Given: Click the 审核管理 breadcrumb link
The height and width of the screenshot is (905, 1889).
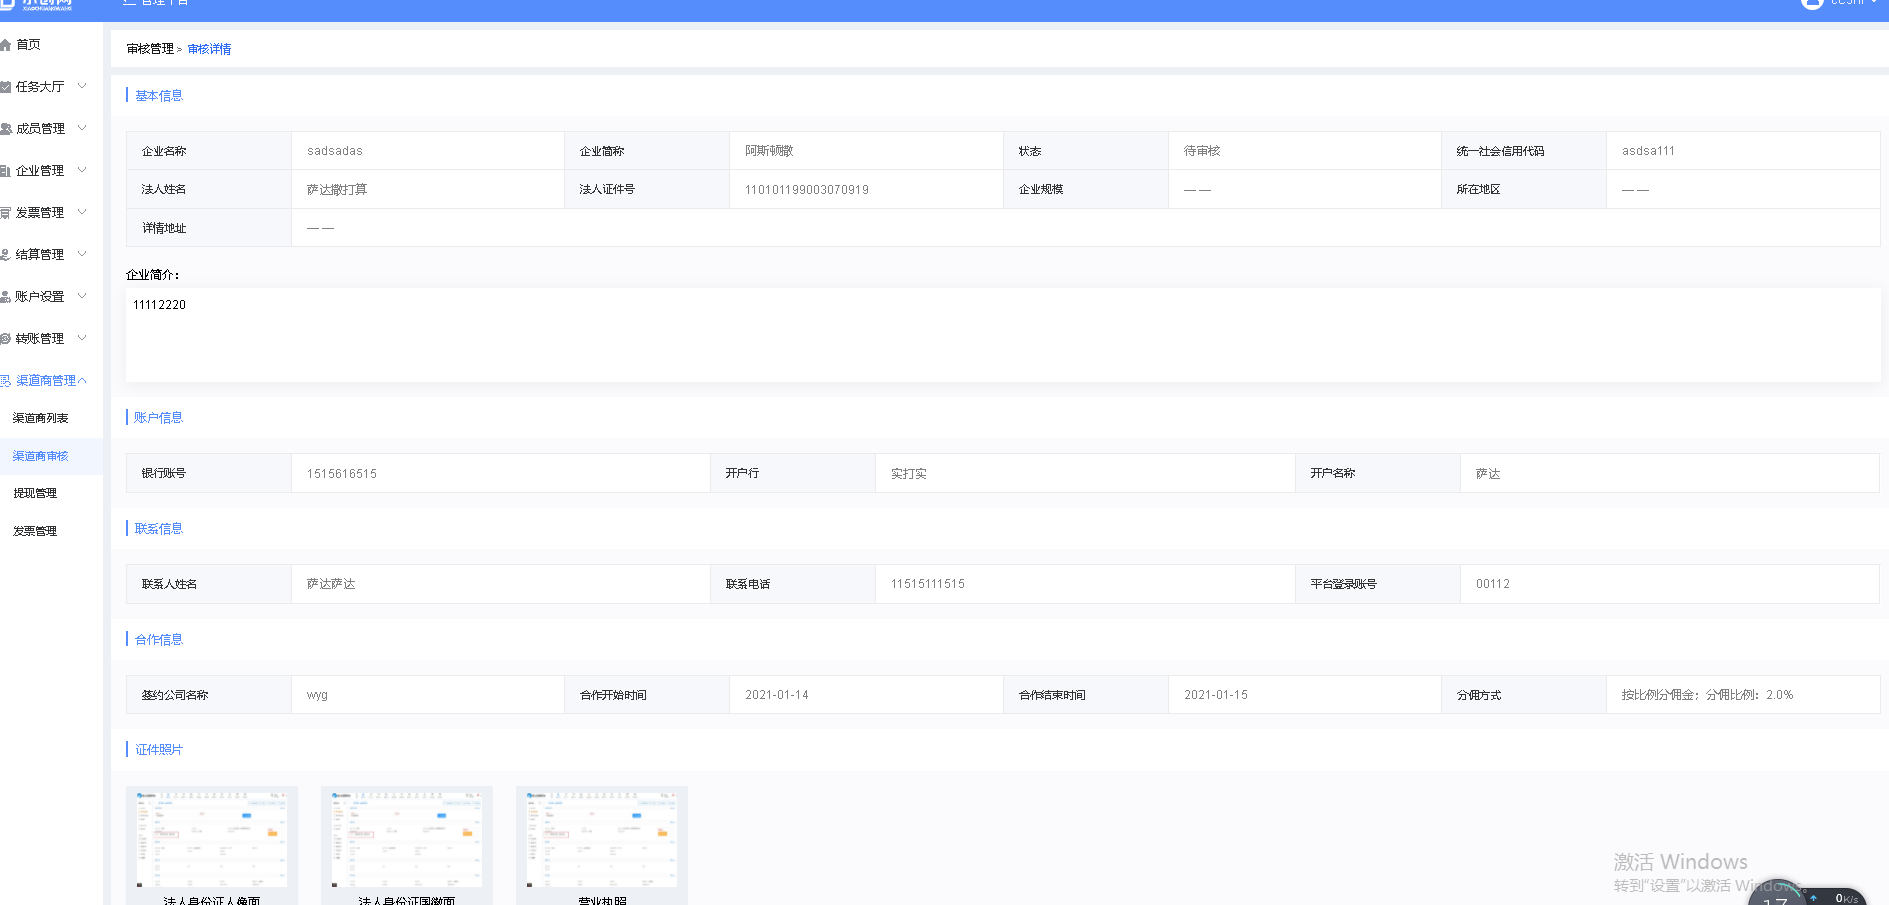Looking at the screenshot, I should pos(150,49).
